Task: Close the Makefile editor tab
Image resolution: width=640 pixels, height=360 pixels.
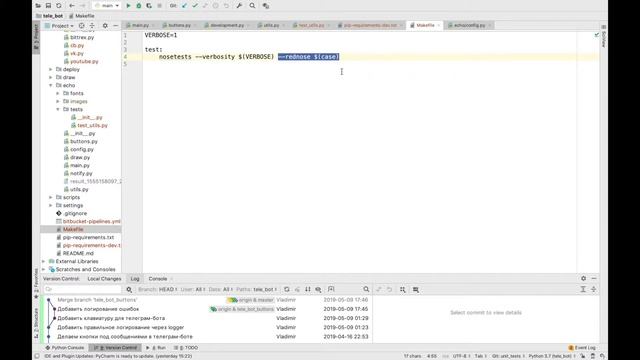Action: [439, 25]
